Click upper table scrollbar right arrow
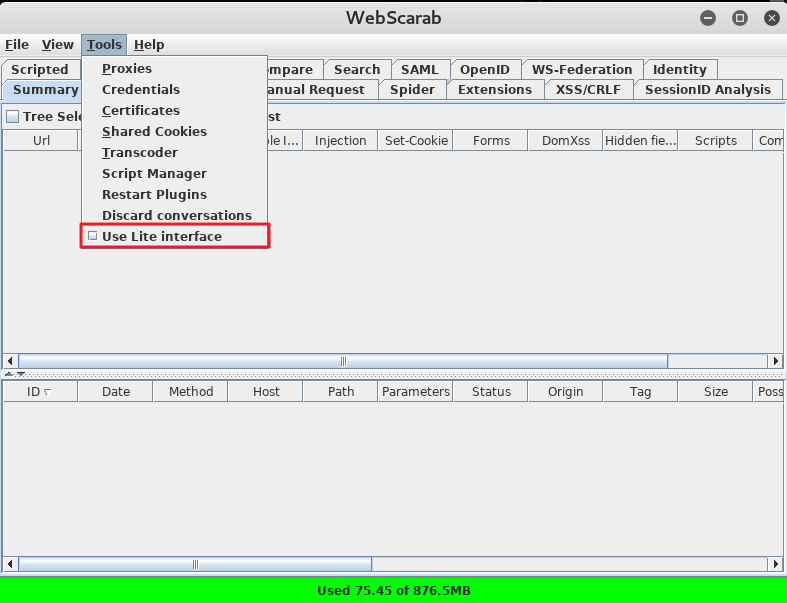787x603 pixels. click(x=775, y=361)
